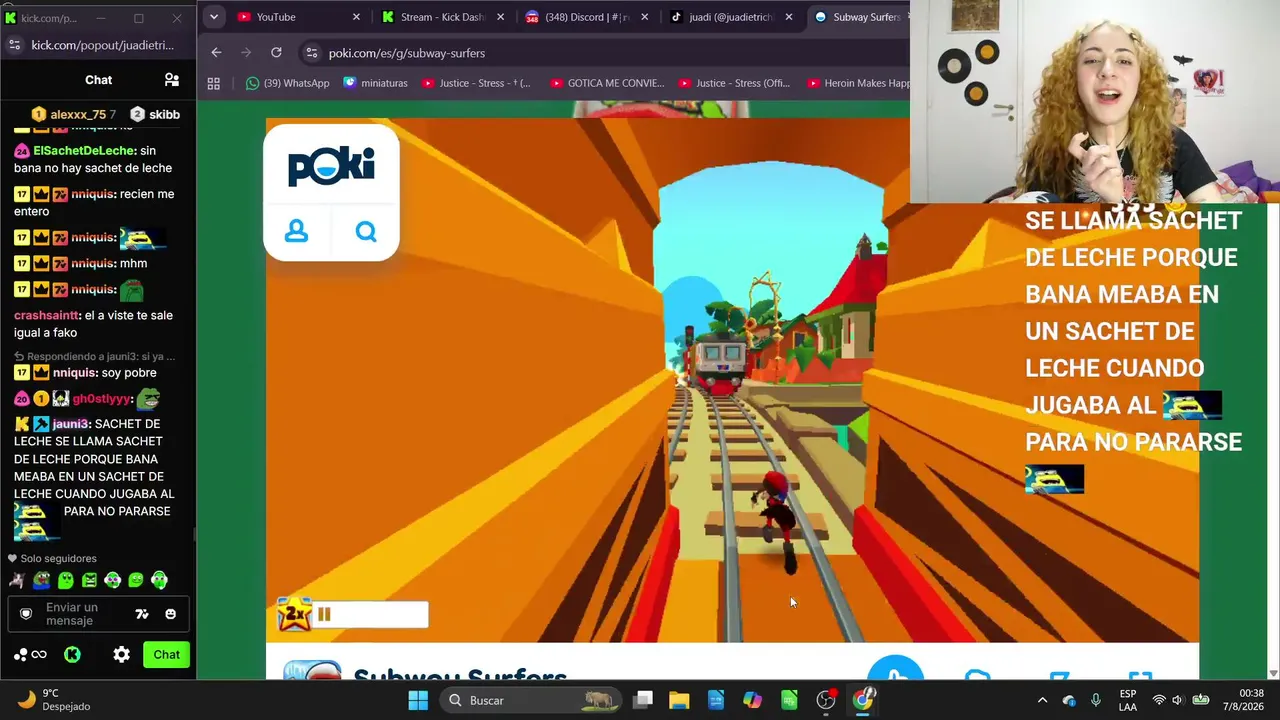The image size is (1280, 720).
Task: Show hidden system tray icons
Action: pyautogui.click(x=1042, y=700)
